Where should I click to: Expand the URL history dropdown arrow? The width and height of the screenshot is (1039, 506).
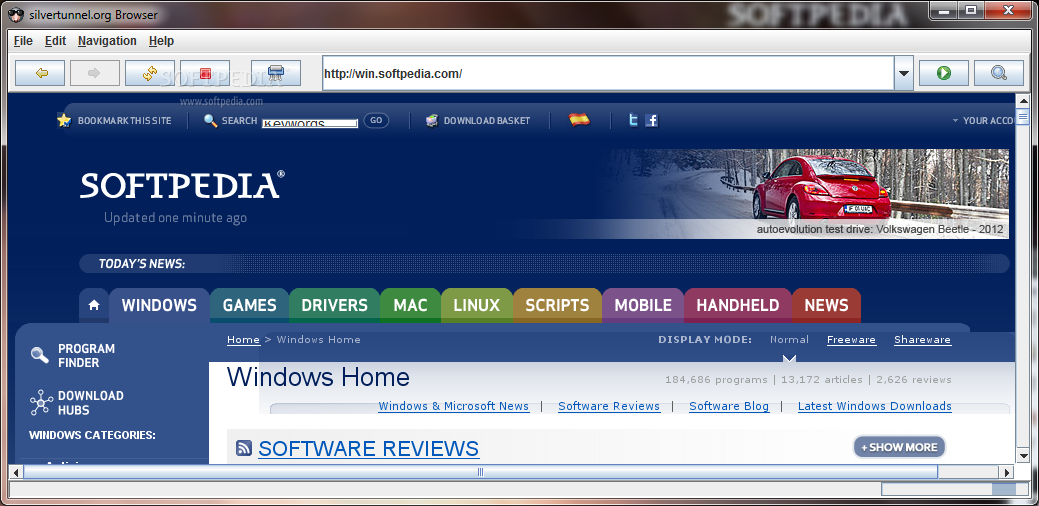[x=904, y=74]
